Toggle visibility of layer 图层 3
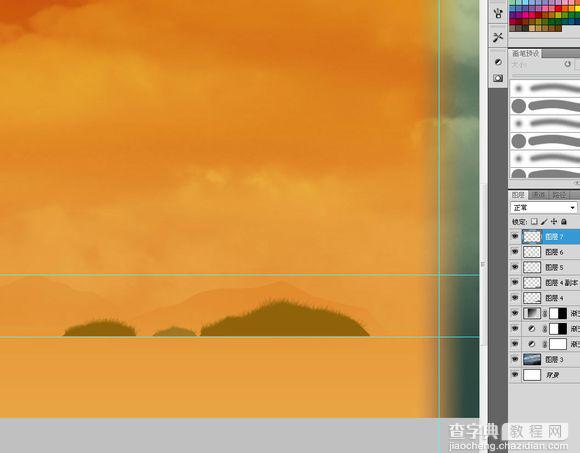This screenshot has width=580, height=453. (515, 359)
